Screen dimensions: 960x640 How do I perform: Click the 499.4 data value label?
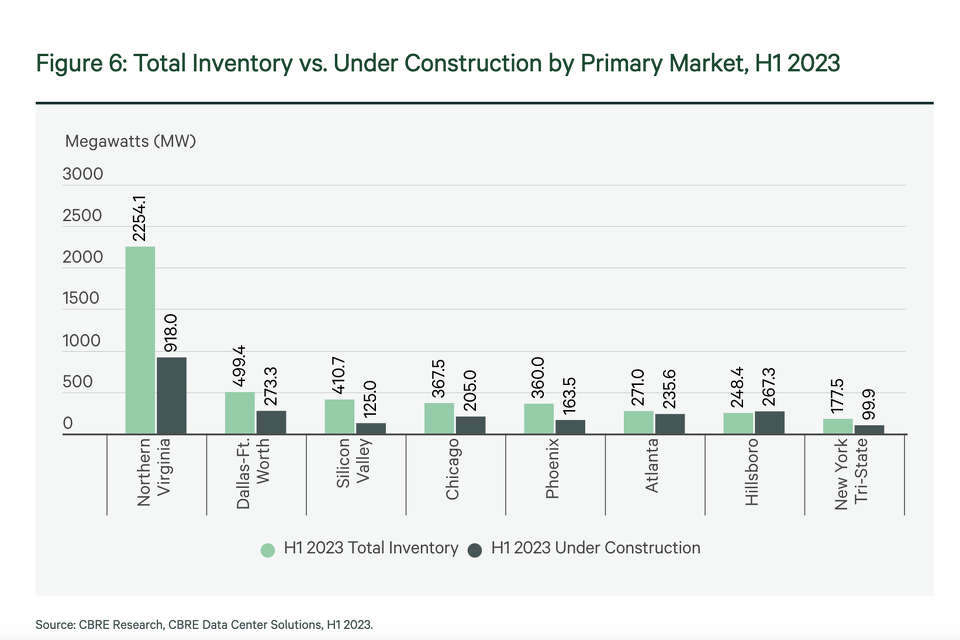tap(239, 366)
